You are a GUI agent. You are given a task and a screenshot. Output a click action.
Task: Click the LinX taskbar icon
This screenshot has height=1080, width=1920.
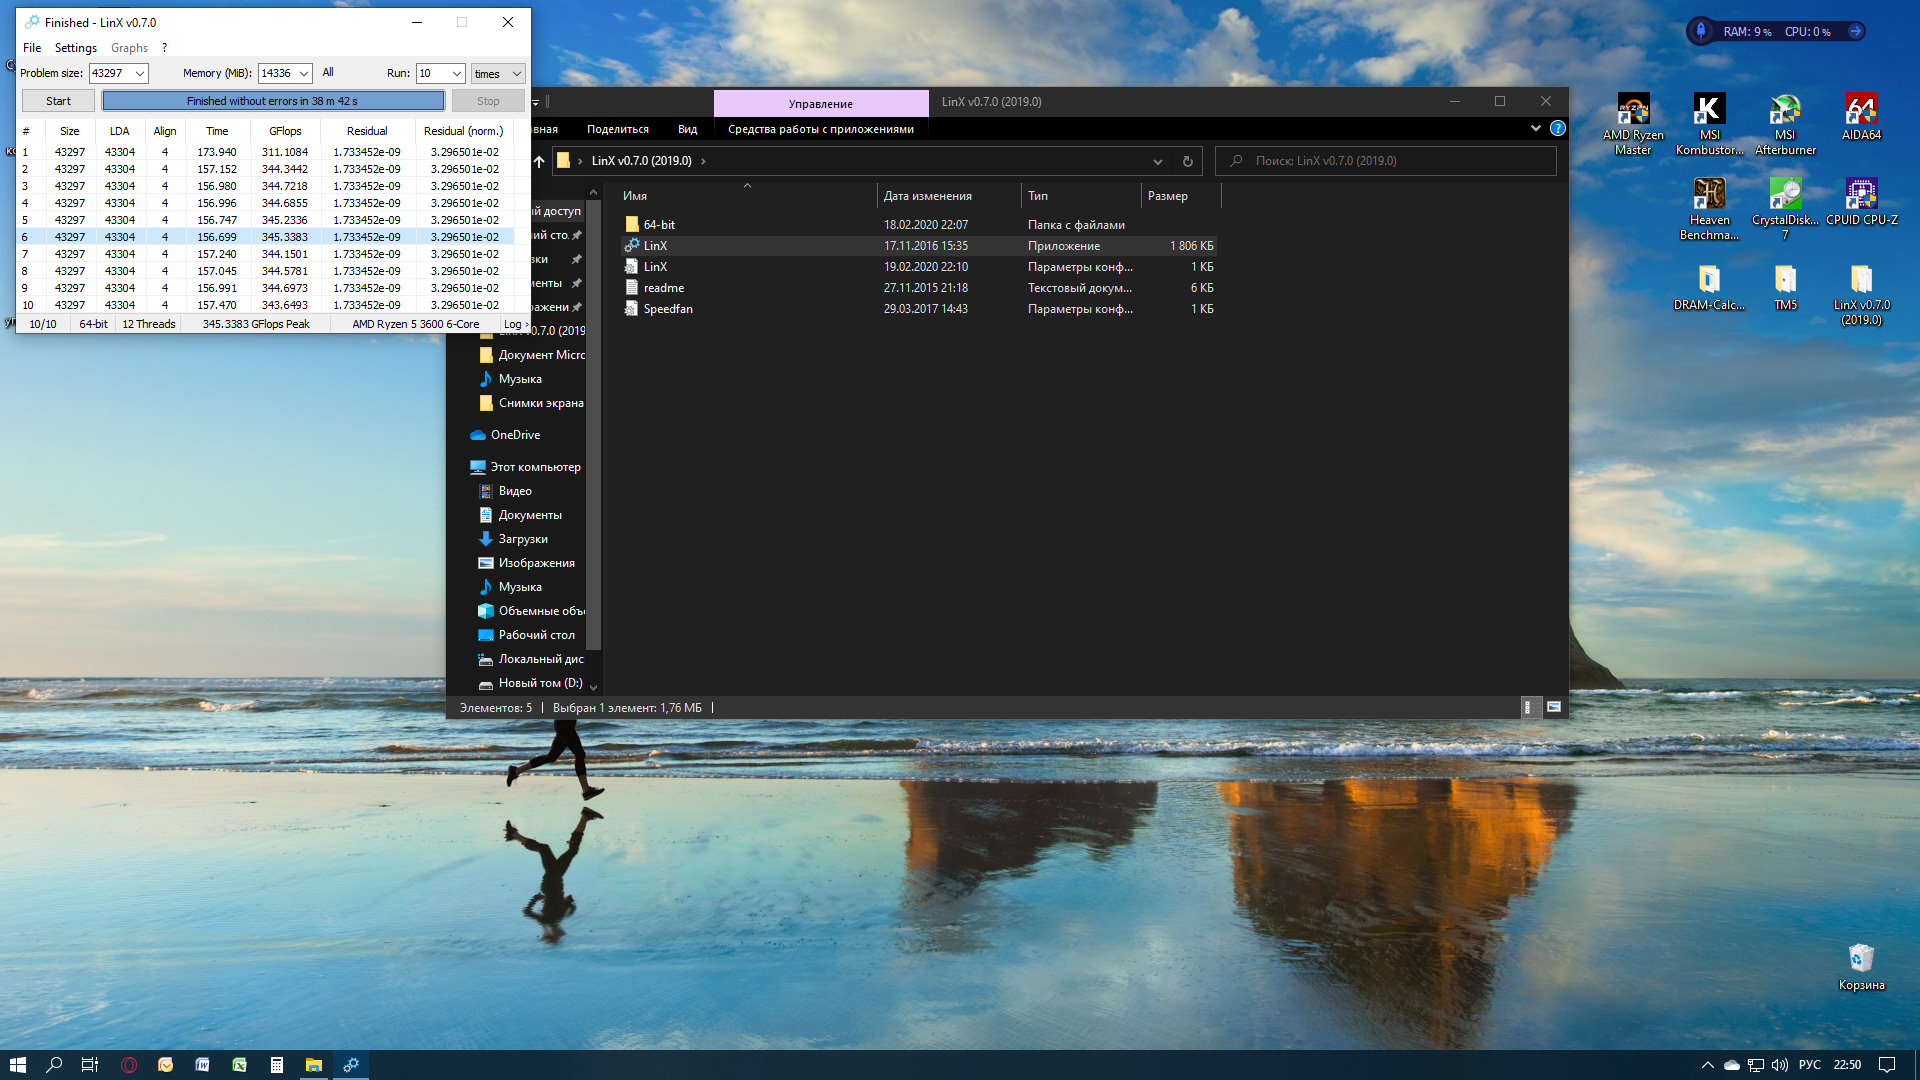point(351,1065)
